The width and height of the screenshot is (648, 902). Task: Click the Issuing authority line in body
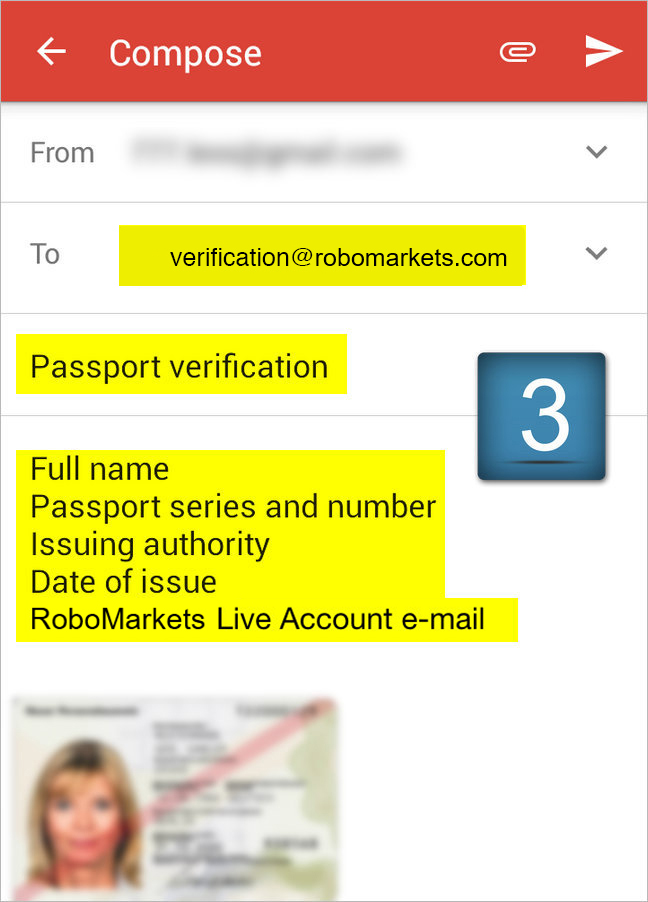[150, 544]
